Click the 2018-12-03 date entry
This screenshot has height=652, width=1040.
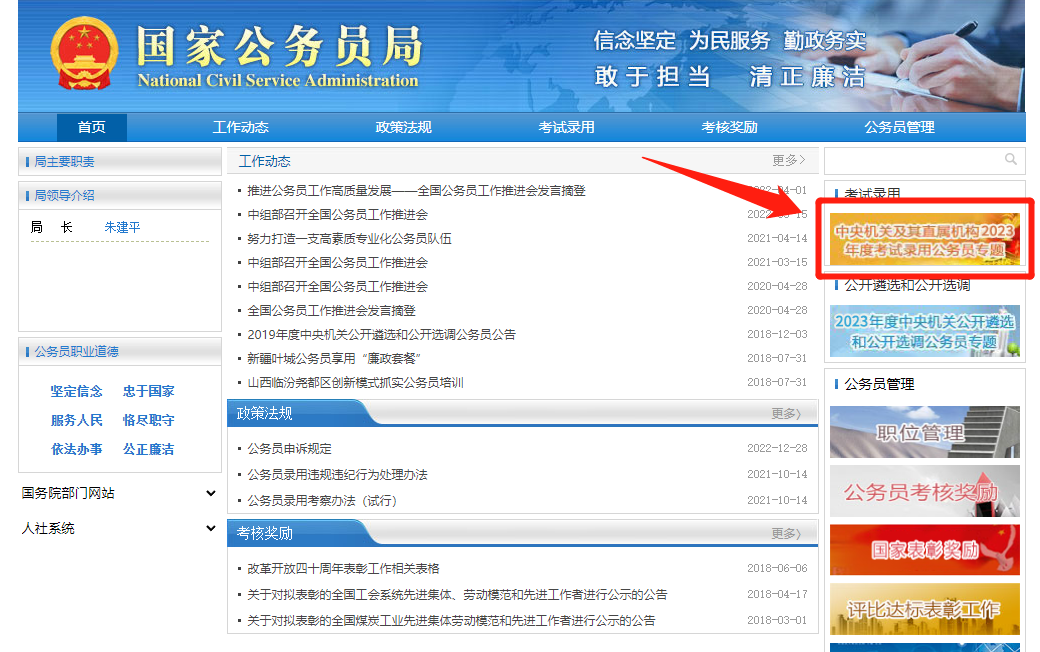tap(777, 334)
